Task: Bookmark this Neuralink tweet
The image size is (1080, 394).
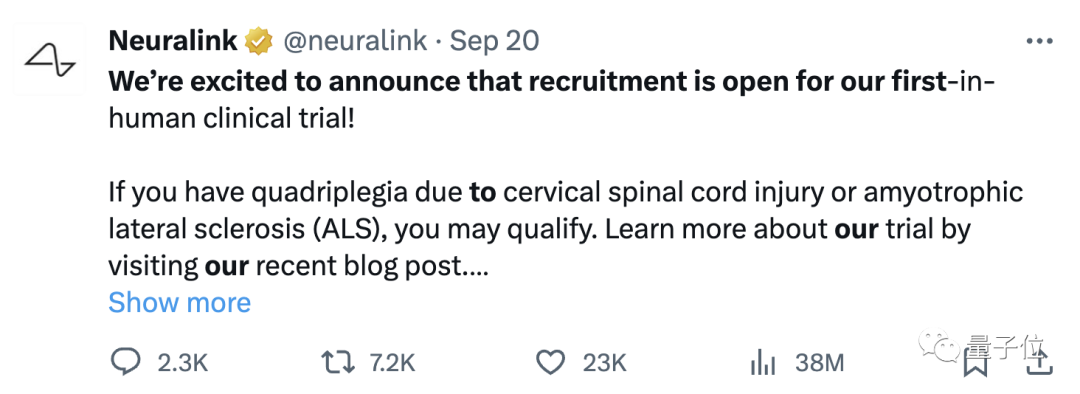Action: 975,364
